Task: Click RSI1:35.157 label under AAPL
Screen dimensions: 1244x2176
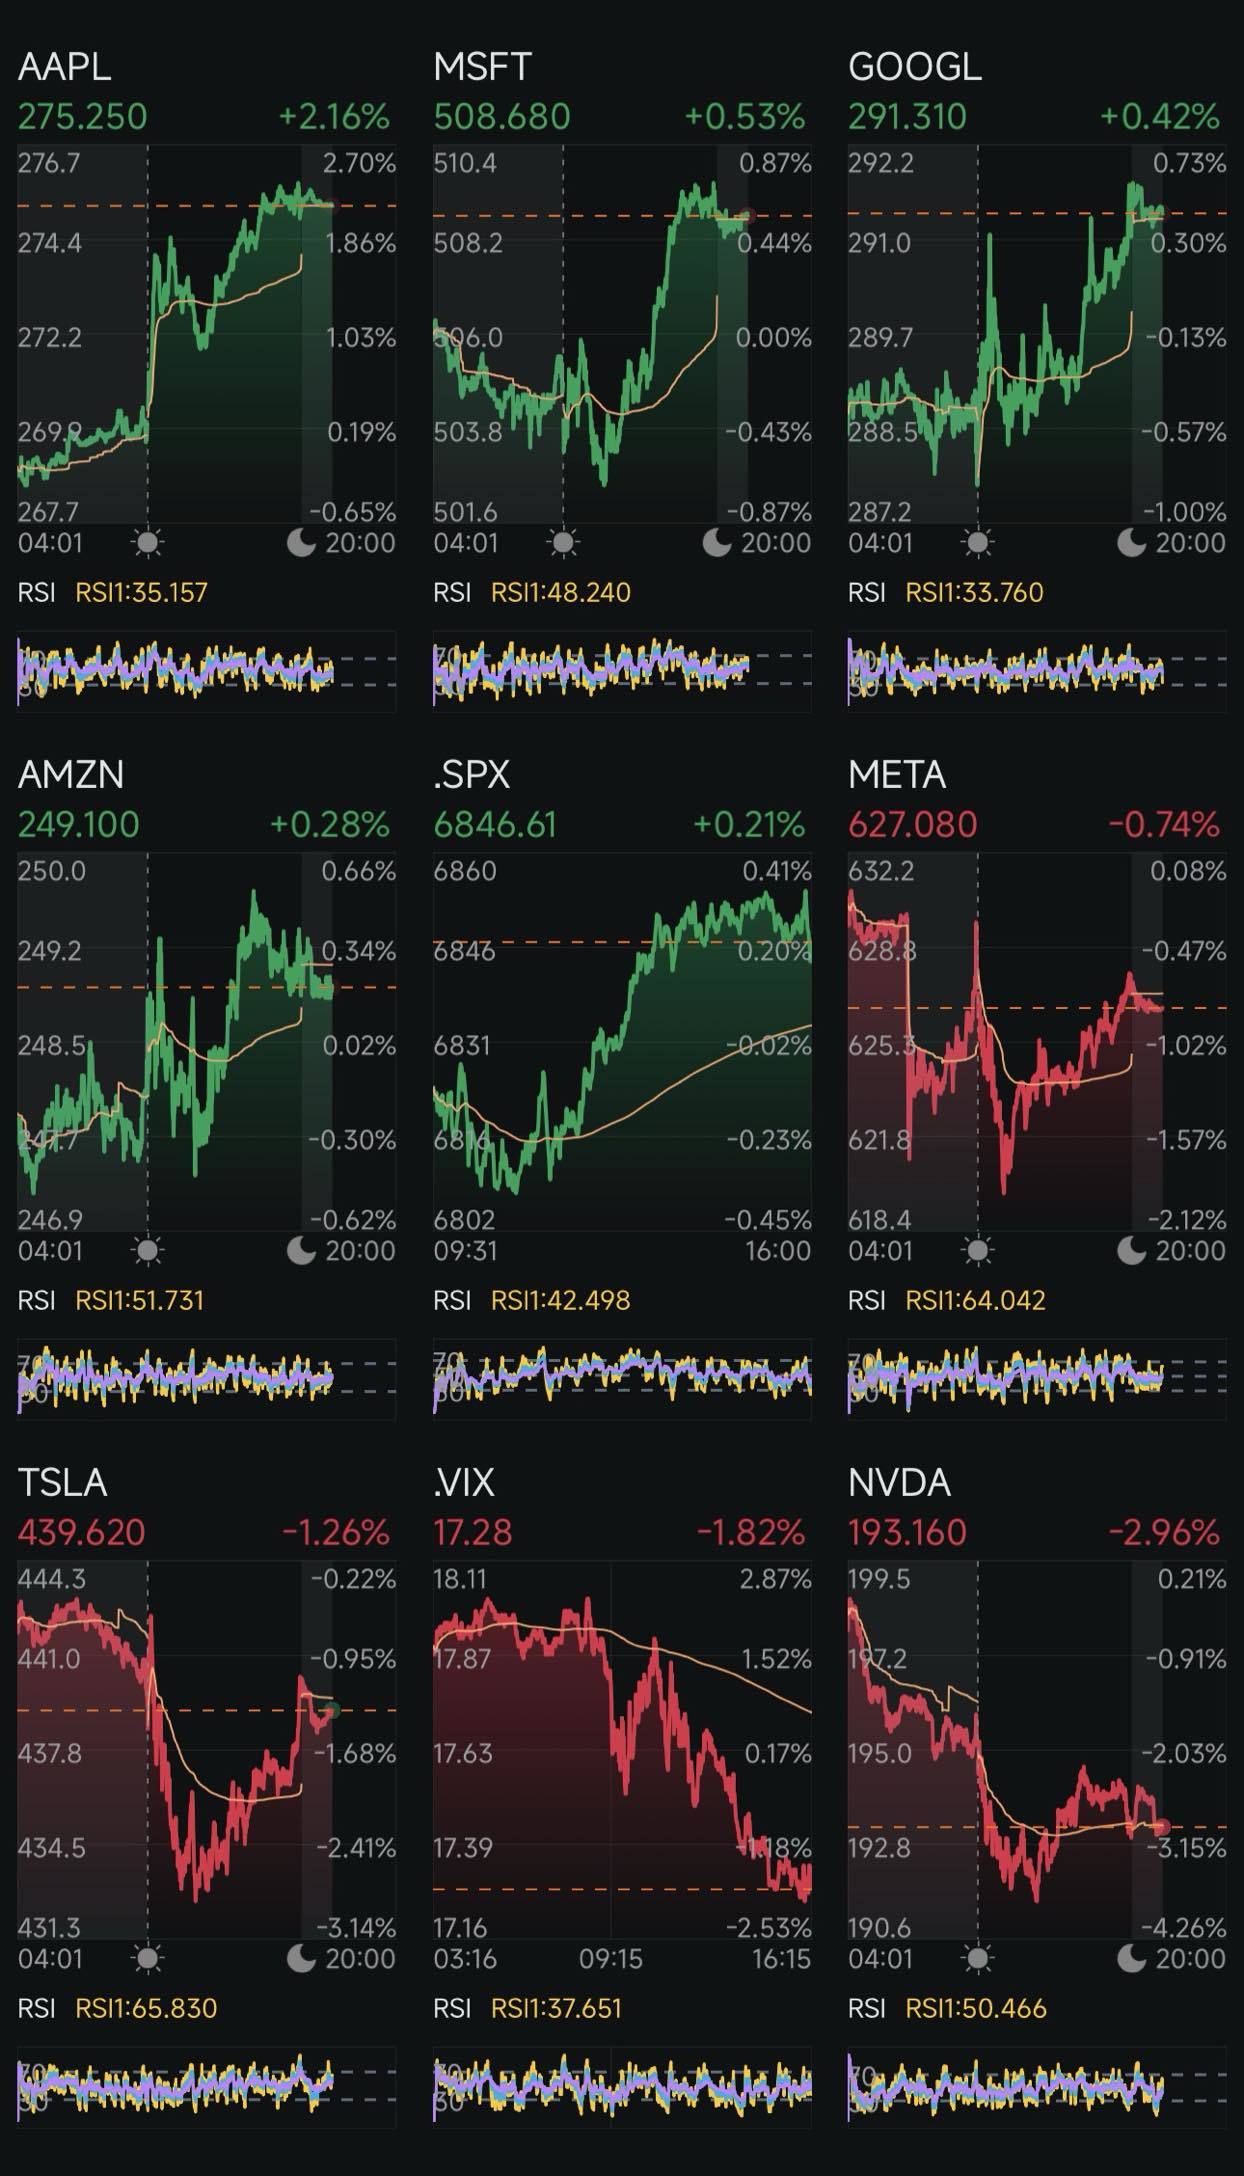Action: (x=141, y=593)
